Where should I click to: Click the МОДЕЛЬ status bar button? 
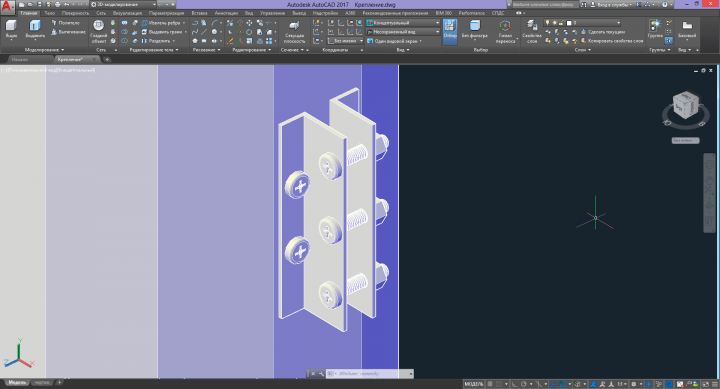(473, 384)
